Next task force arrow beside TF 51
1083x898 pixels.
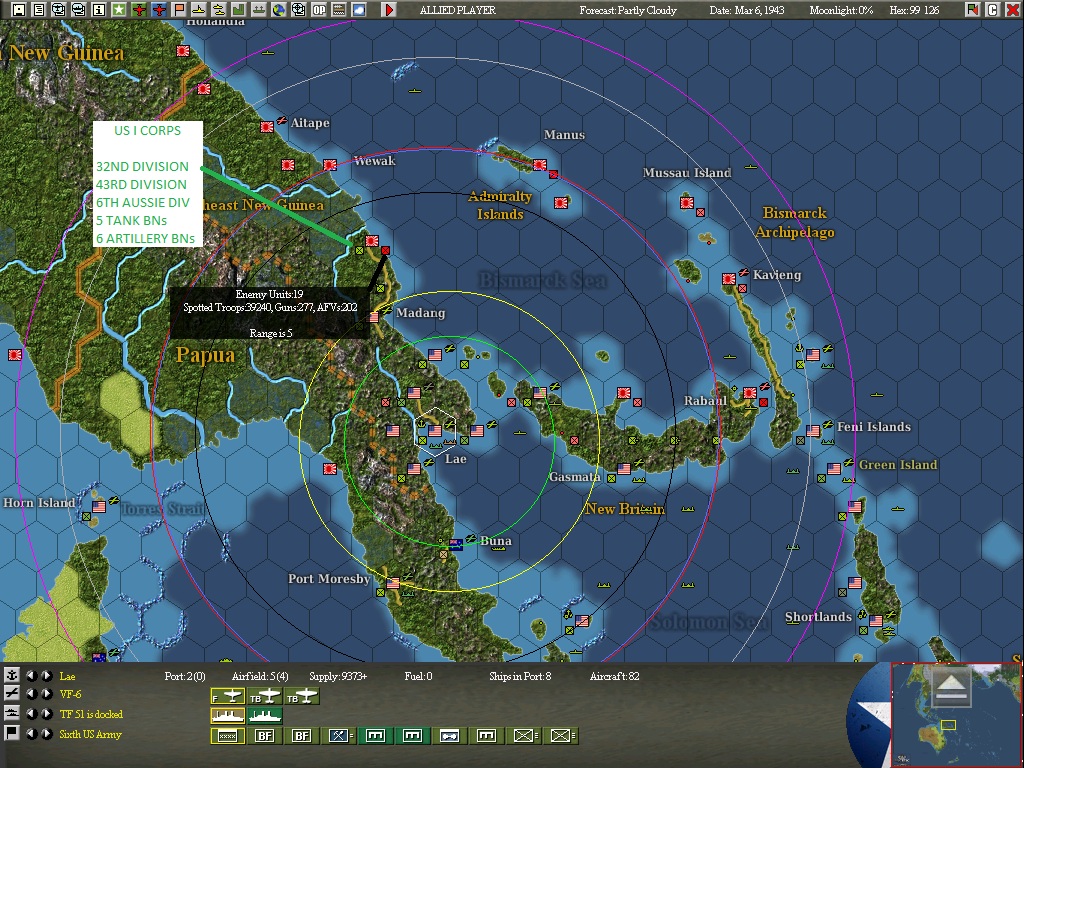[46, 714]
